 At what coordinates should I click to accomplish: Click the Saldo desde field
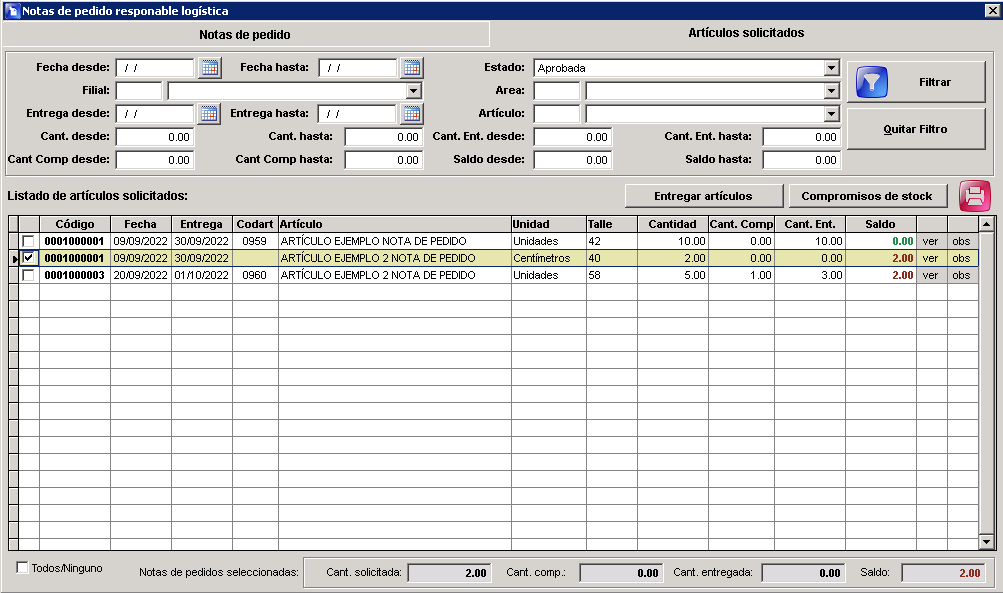tap(573, 160)
